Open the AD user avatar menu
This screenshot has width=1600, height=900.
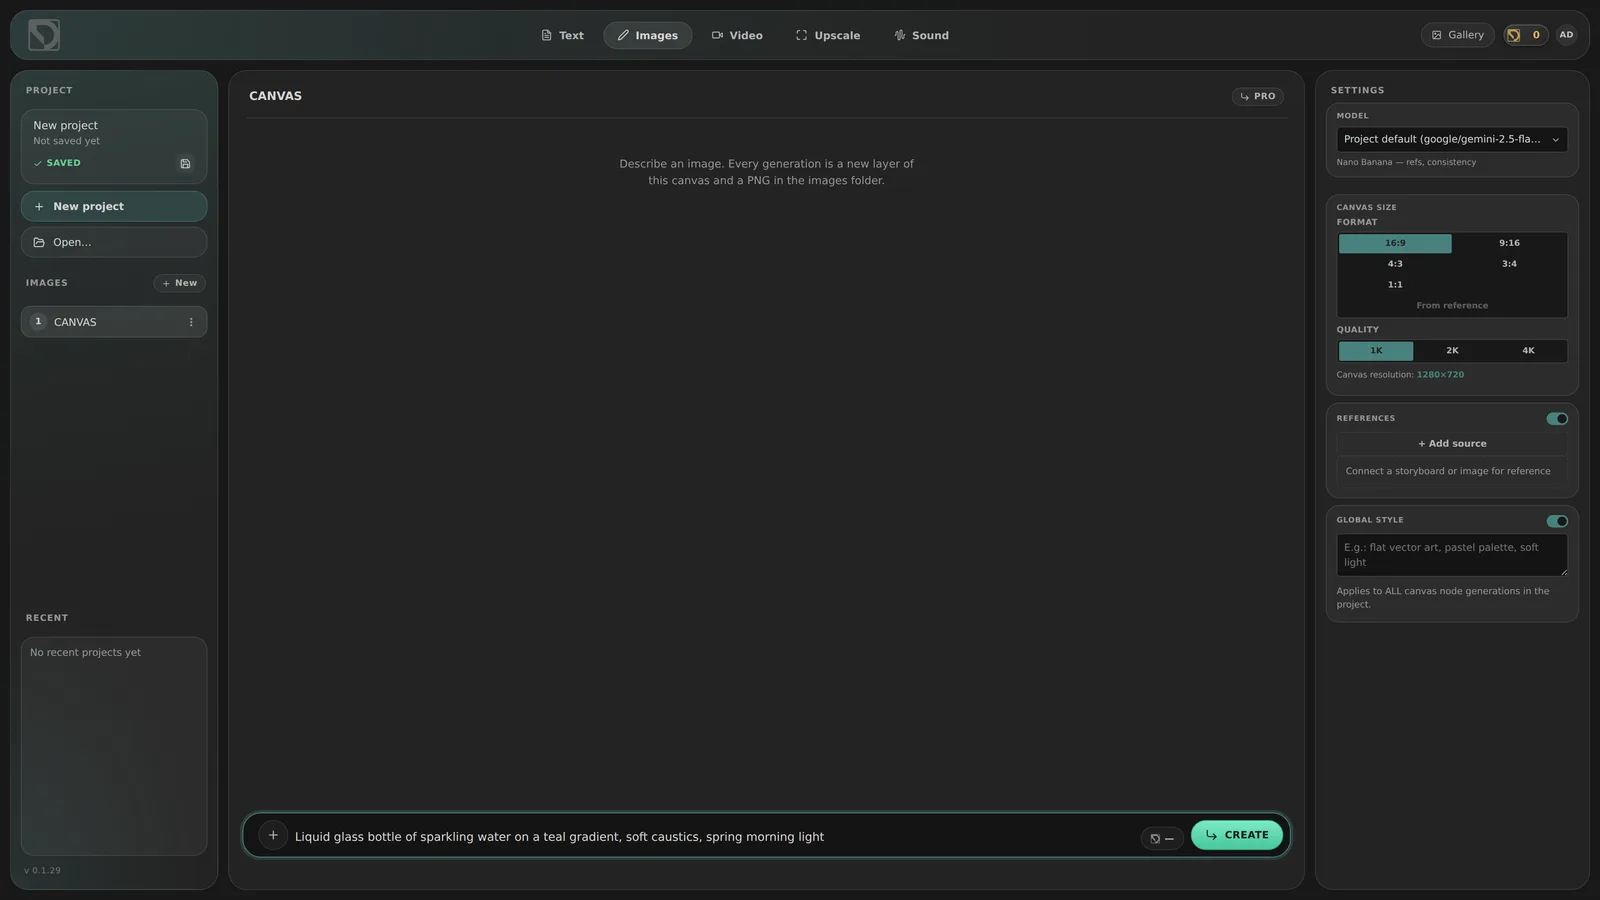pos(1566,35)
